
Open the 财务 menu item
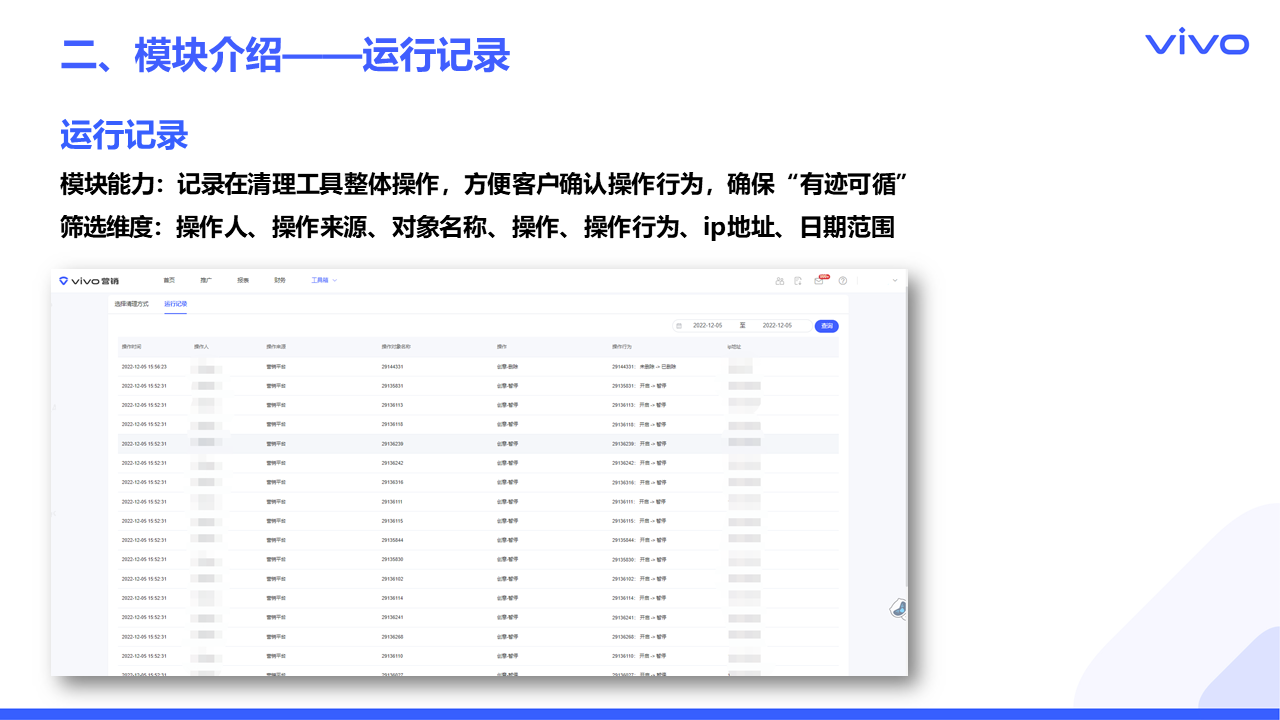tap(280, 281)
